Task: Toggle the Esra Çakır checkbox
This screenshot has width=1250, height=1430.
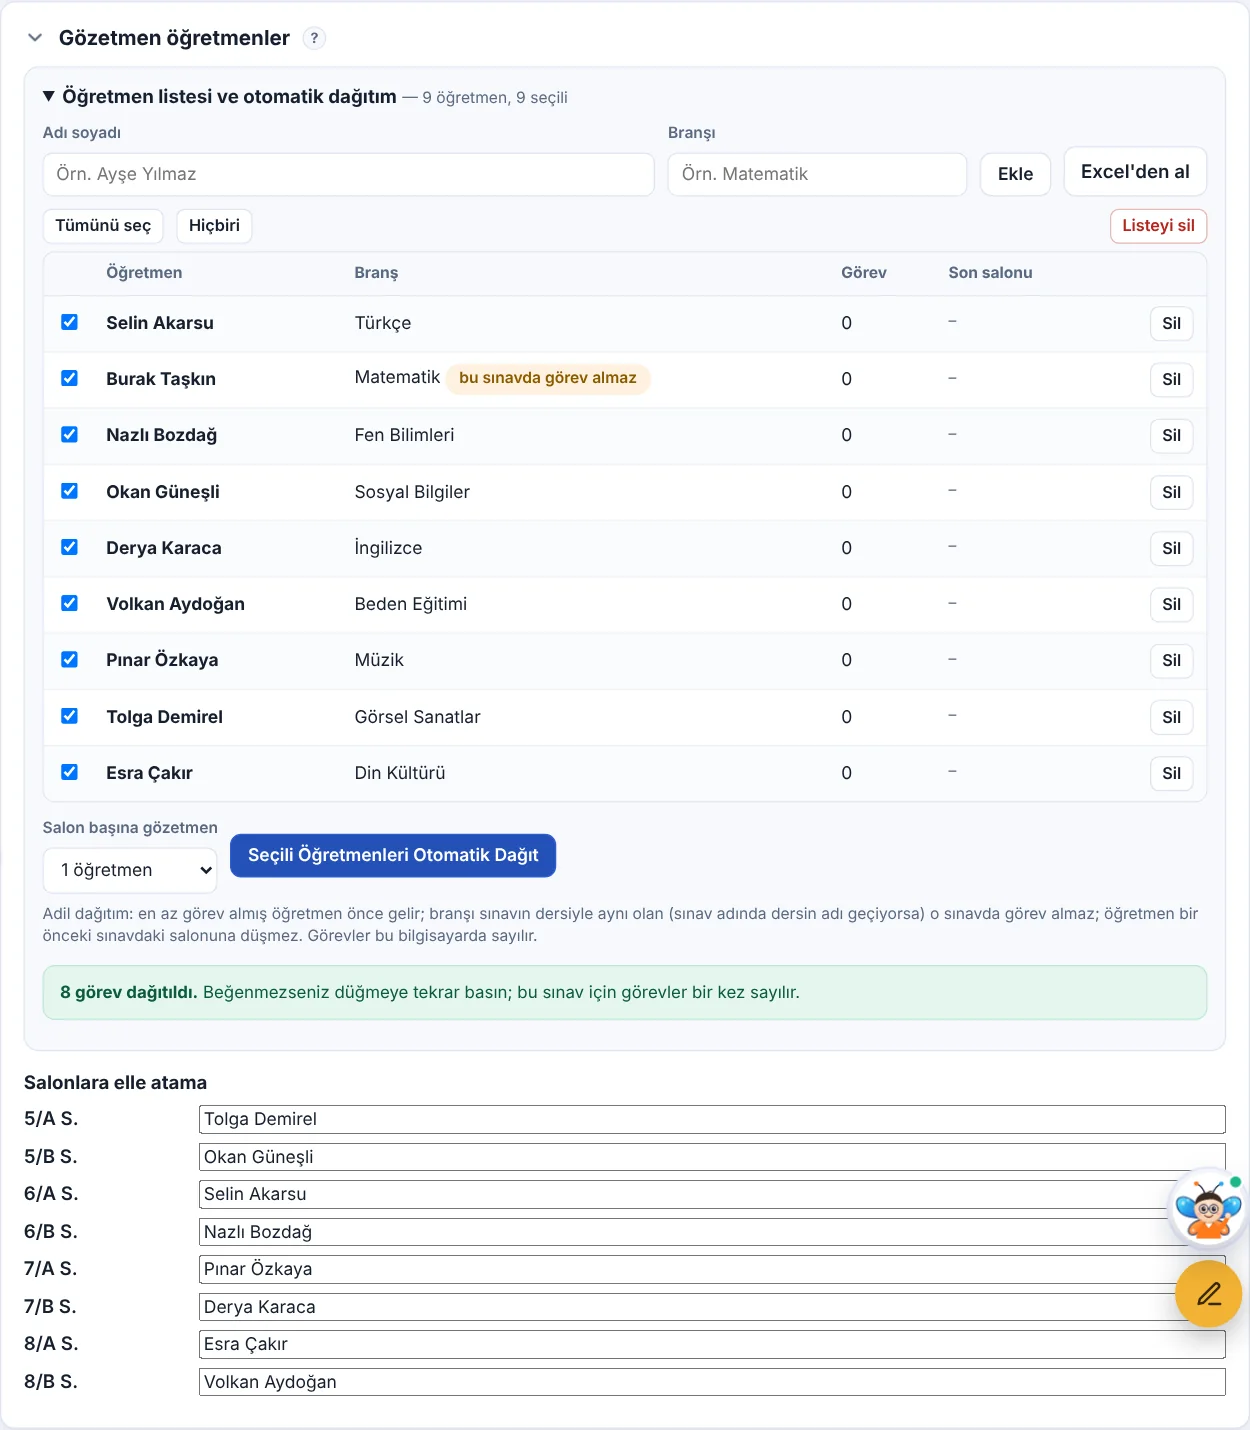Action: (x=69, y=772)
